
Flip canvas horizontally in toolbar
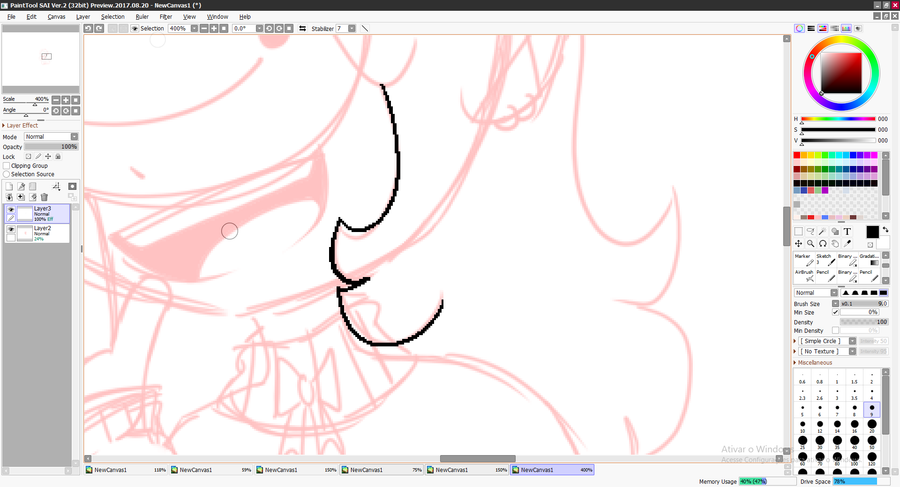302,28
